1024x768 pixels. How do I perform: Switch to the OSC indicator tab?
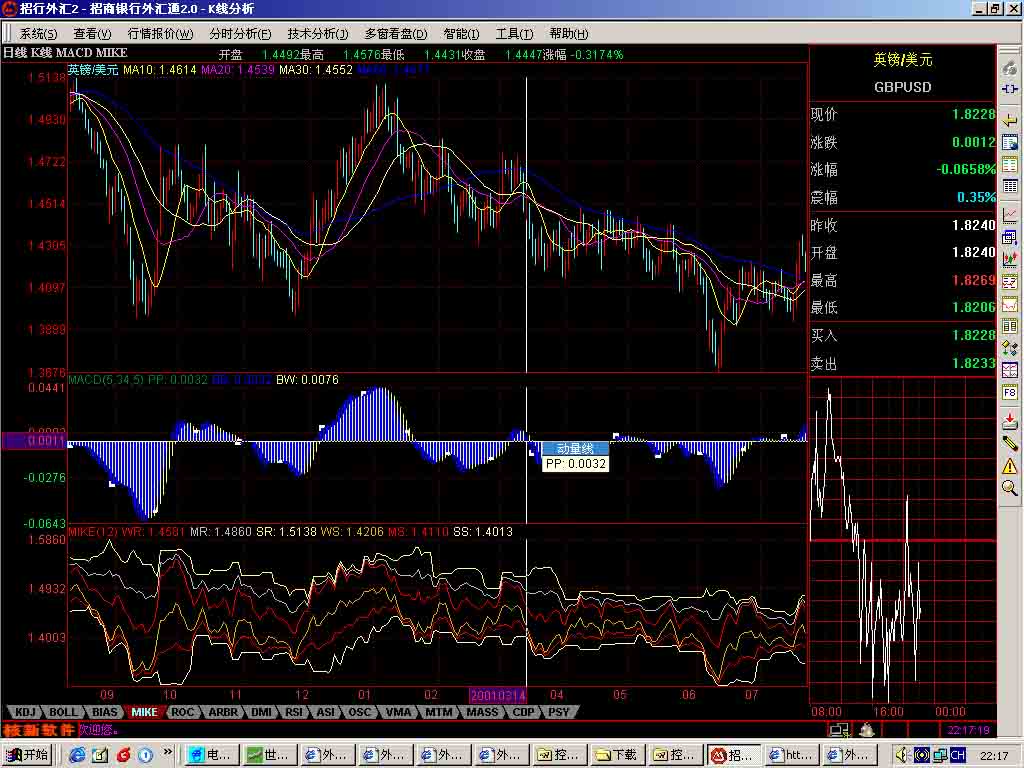[x=359, y=712]
